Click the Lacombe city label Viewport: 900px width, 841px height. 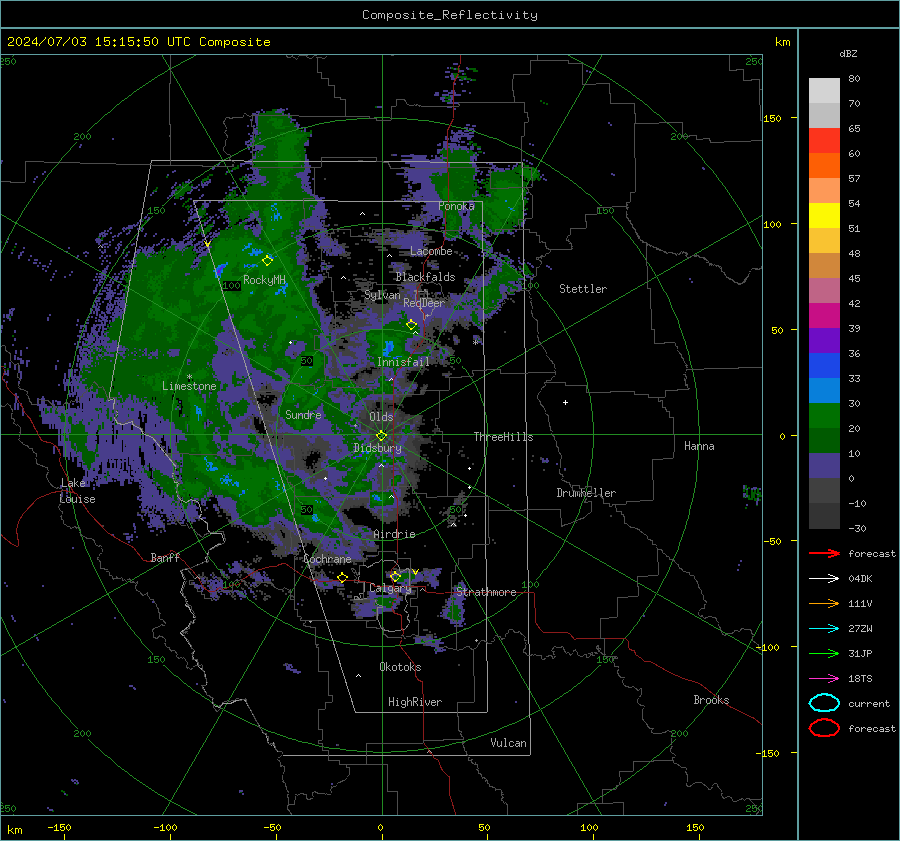click(x=431, y=251)
